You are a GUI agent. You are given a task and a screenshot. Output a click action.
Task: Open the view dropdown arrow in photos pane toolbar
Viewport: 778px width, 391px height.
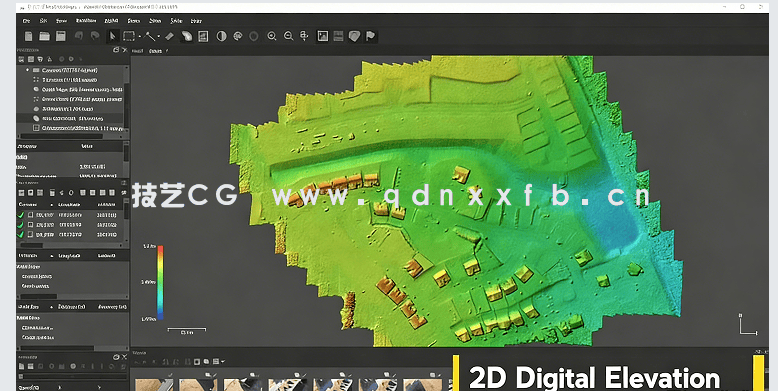[x=223, y=362]
